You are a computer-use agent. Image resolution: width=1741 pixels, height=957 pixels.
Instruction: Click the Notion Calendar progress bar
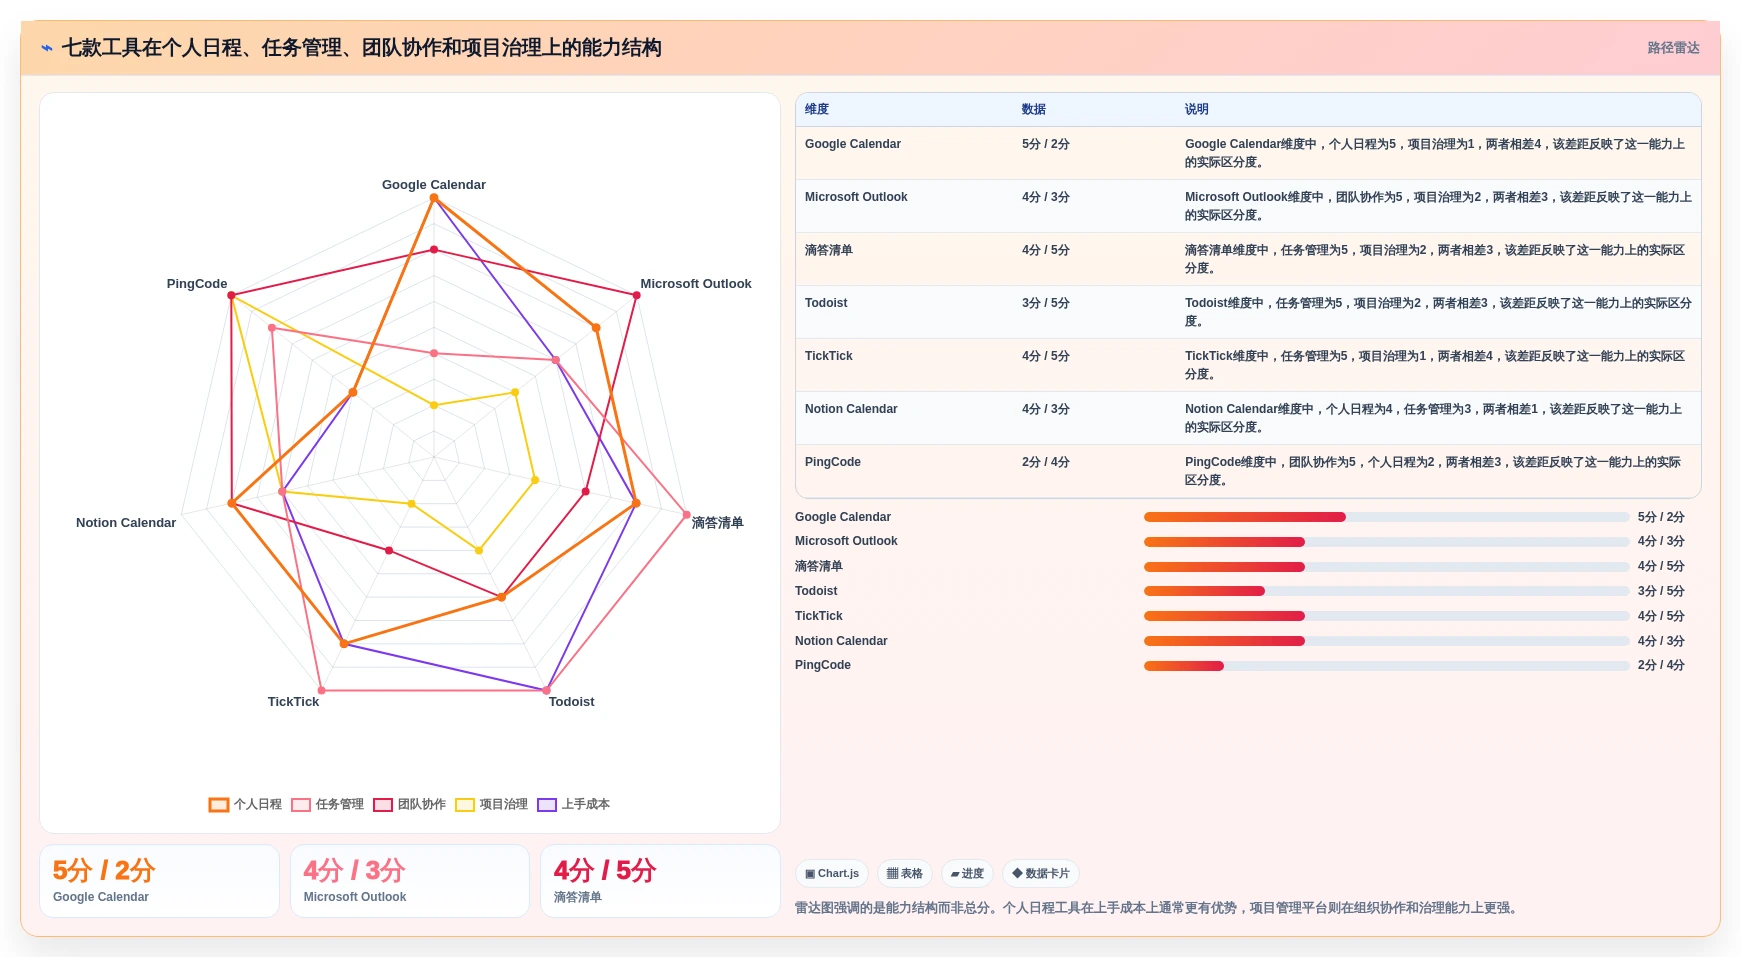click(1386, 641)
